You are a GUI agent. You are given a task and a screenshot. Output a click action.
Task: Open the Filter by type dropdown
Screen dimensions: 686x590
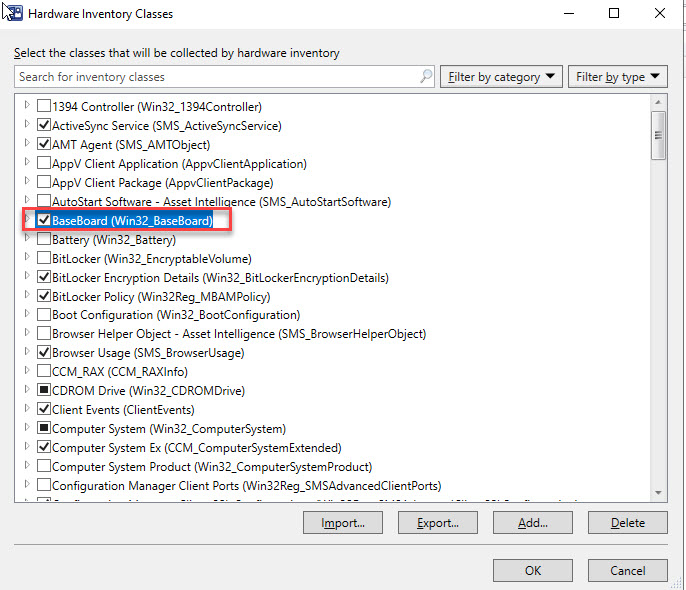617,77
